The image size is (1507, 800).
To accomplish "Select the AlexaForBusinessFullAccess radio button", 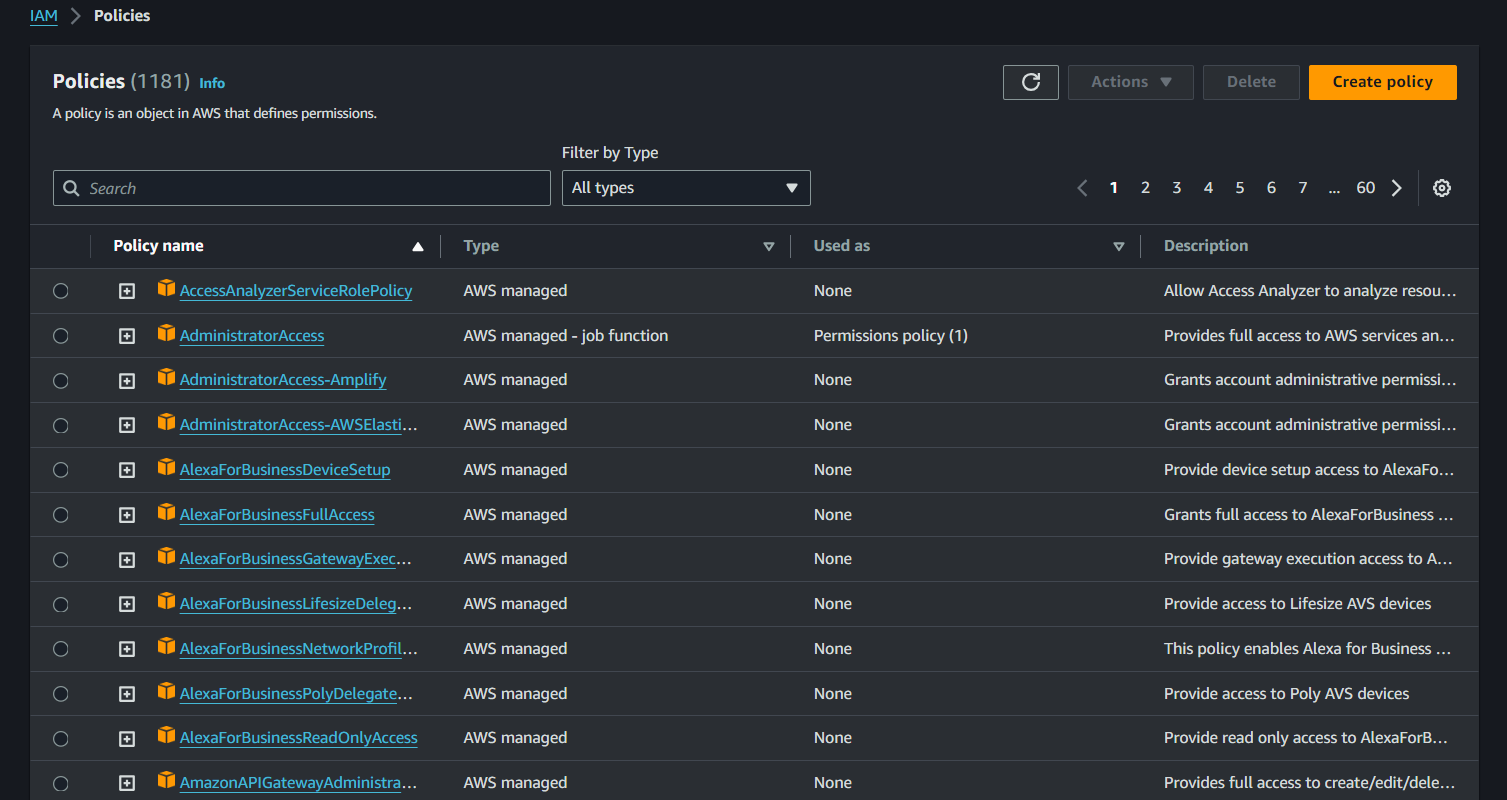I will point(61,515).
